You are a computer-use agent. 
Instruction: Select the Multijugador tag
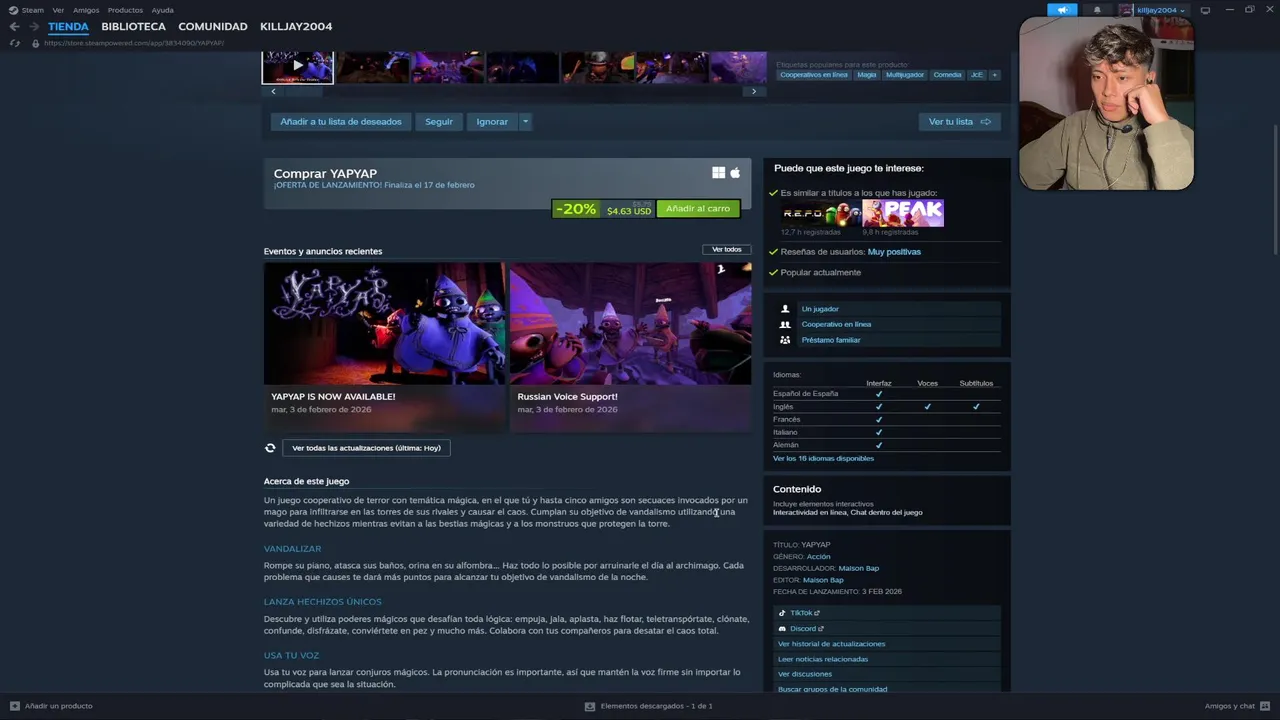coord(905,75)
